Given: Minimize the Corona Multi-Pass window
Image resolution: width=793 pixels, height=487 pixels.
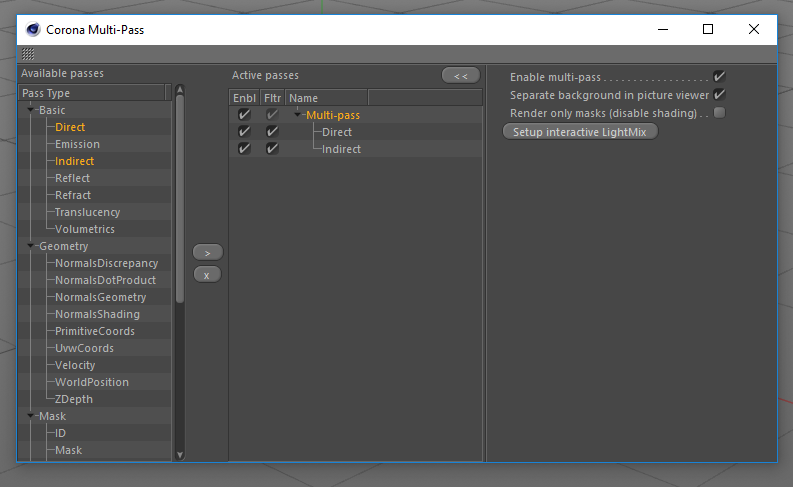Looking at the screenshot, I should pyautogui.click(x=663, y=30).
